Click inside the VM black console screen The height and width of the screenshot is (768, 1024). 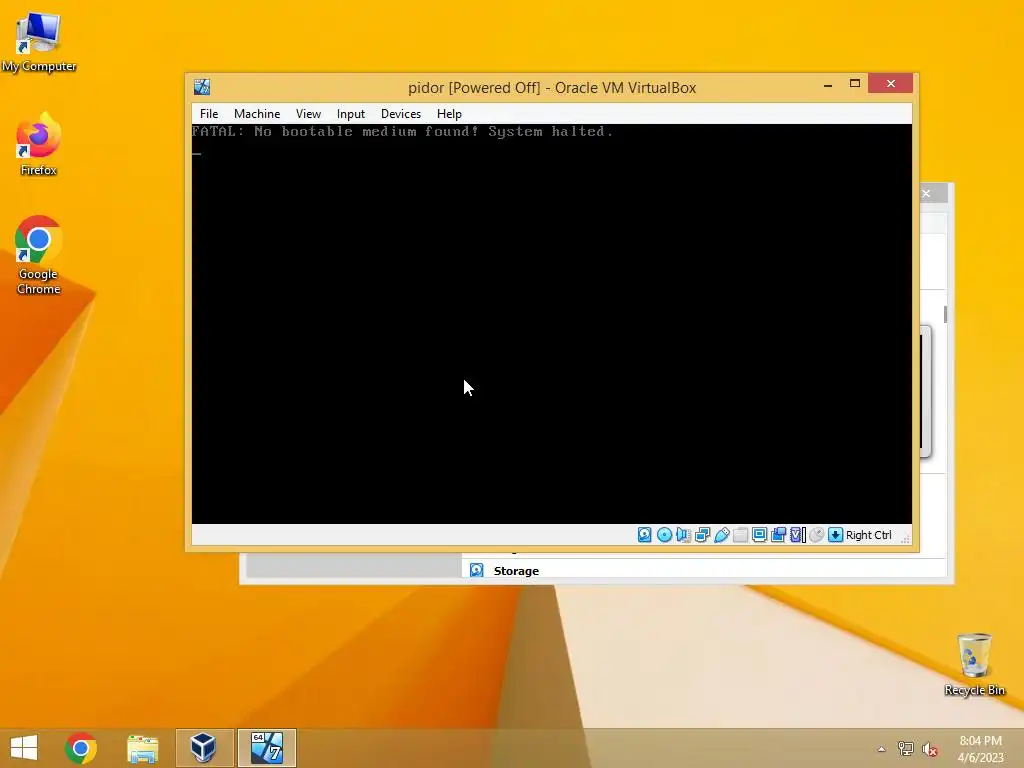coord(552,324)
